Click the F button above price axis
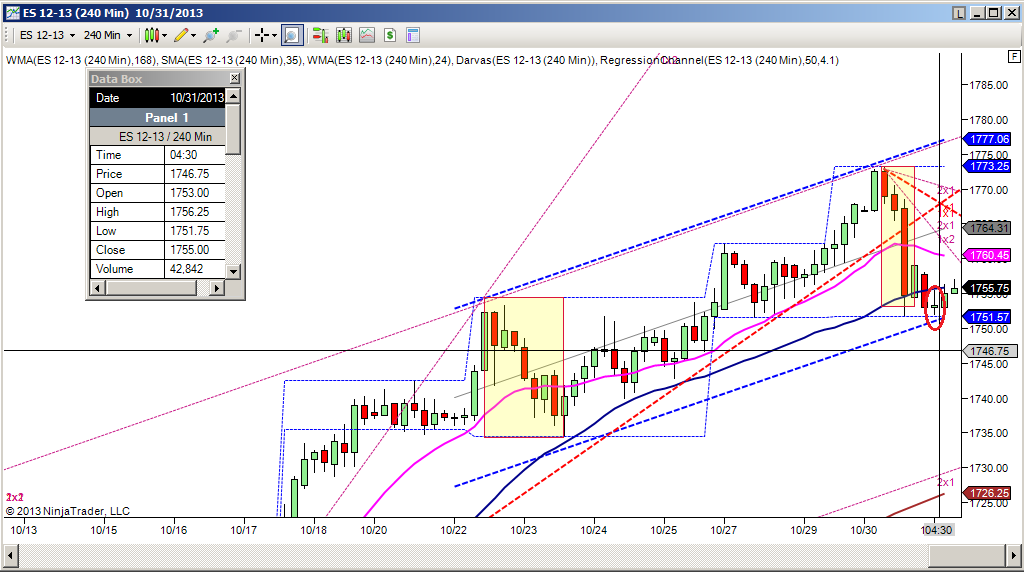Screen dimensions: 1024x572 [1014, 57]
